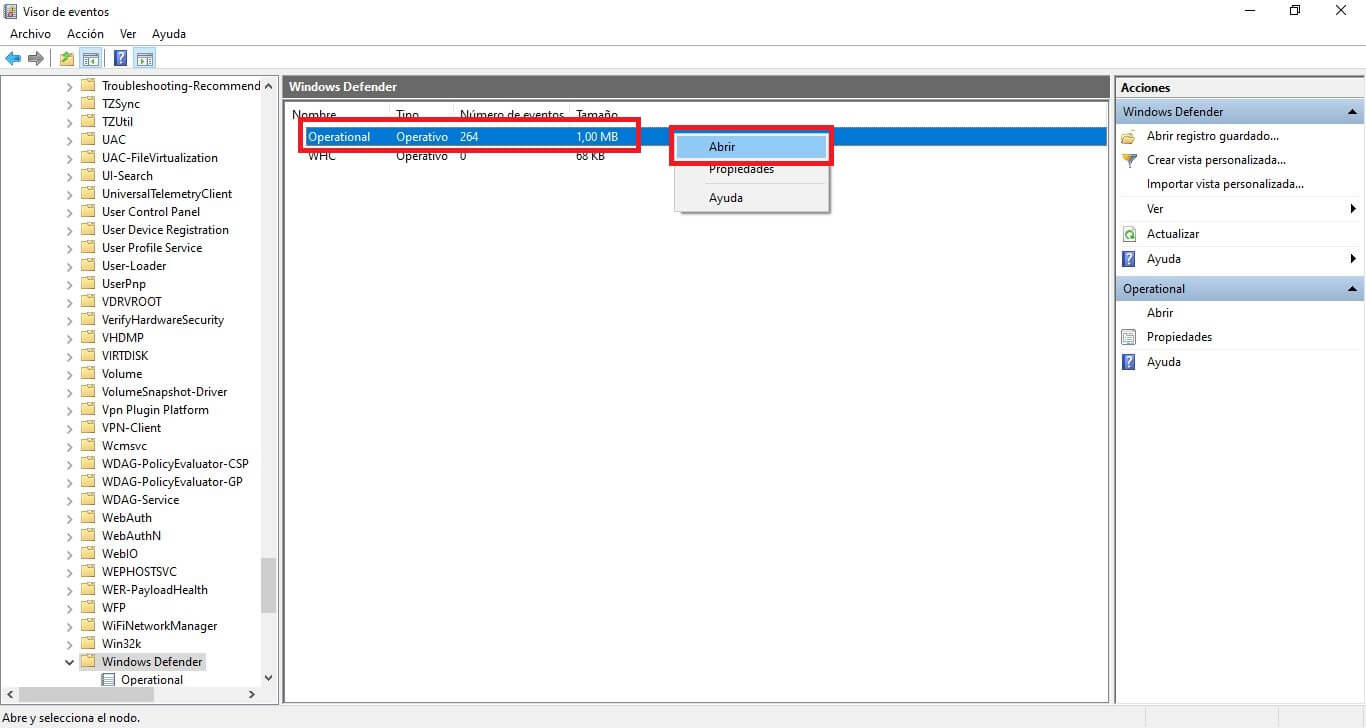Screen dimensions: 1366x728
Task: Click Ayuda icon under Windows Defender actions
Action: pyautogui.click(x=1129, y=259)
